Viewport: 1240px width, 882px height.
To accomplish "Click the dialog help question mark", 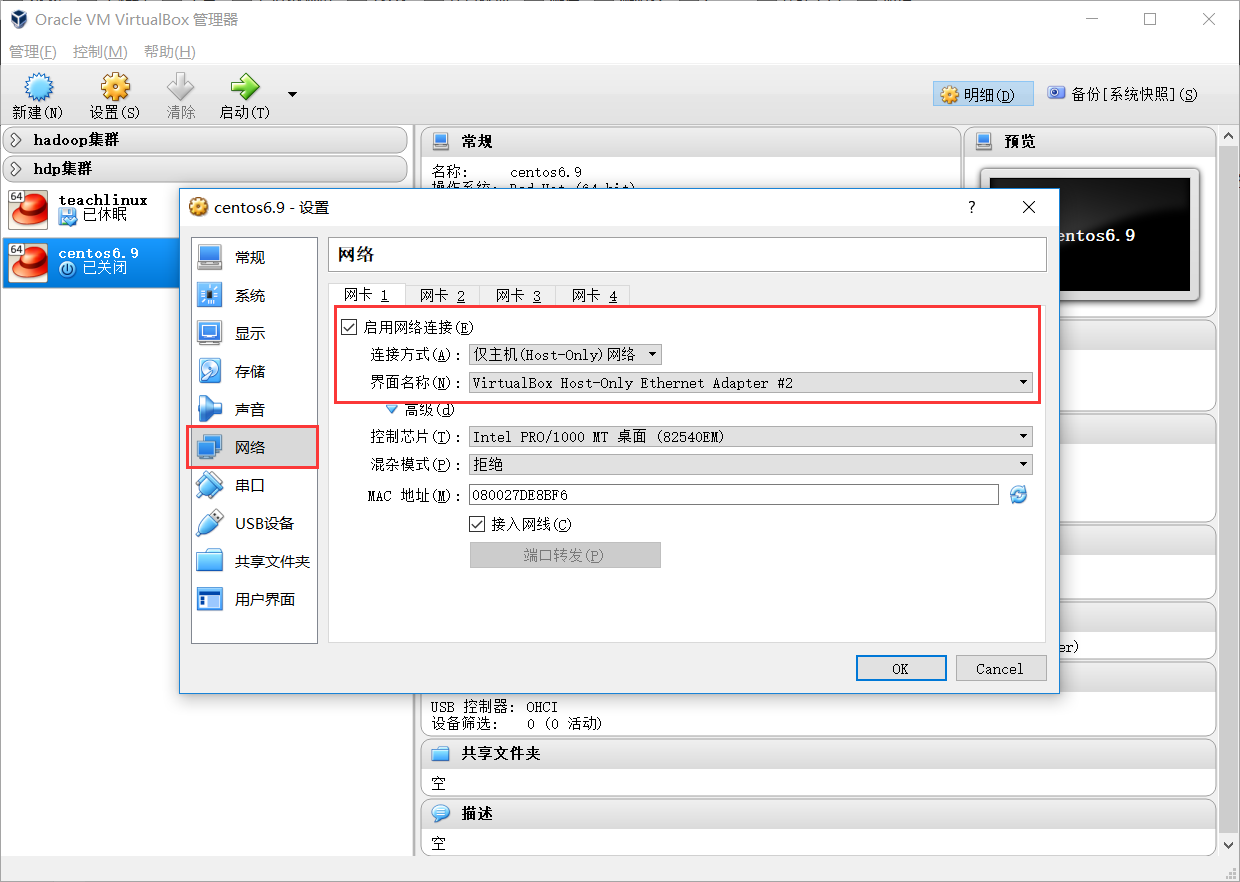I will pos(971,207).
